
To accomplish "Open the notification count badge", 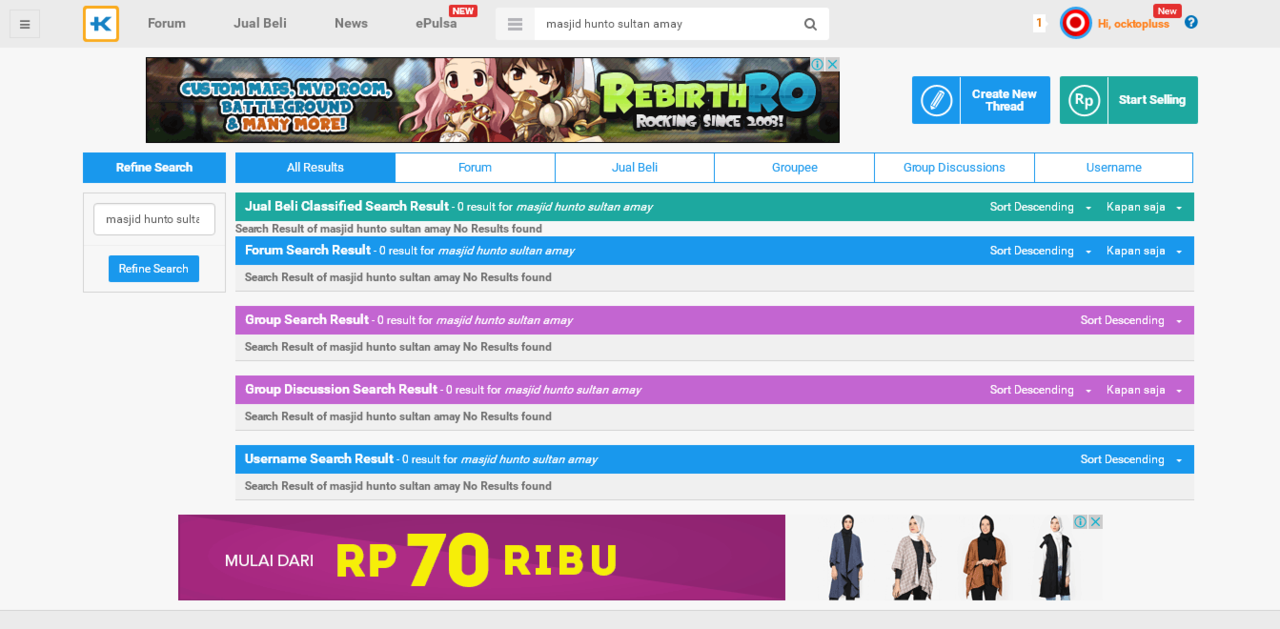I will click(x=1039, y=23).
